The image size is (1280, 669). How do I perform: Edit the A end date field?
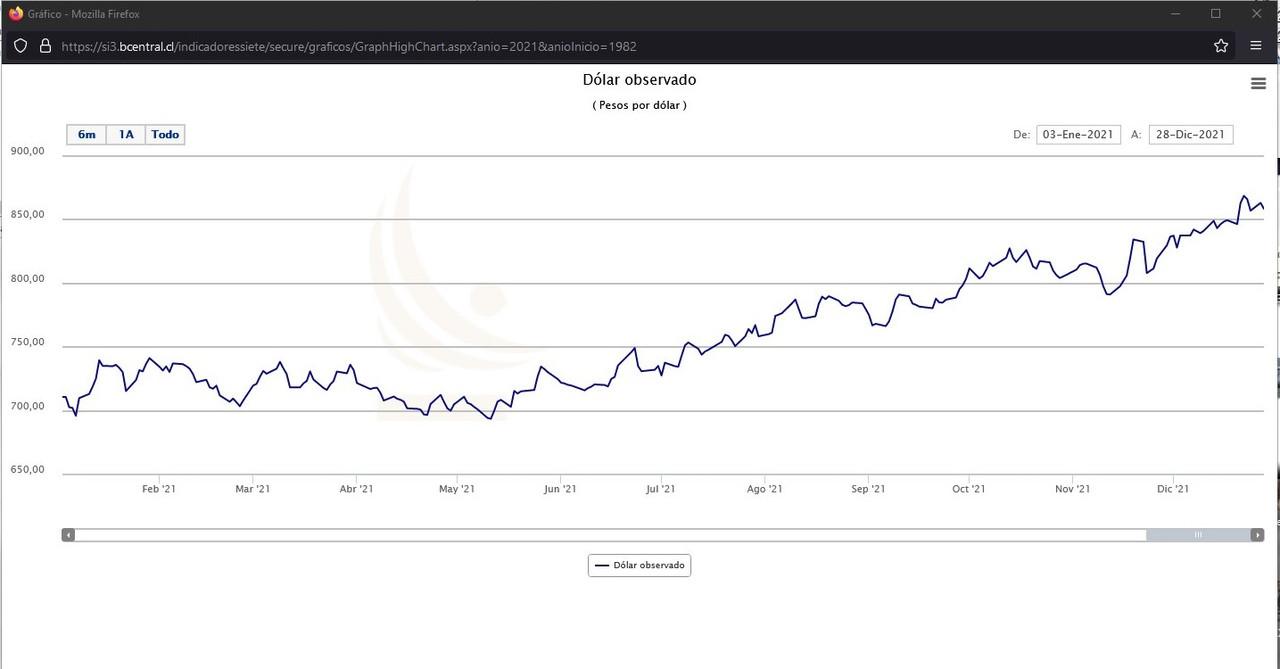click(1191, 134)
